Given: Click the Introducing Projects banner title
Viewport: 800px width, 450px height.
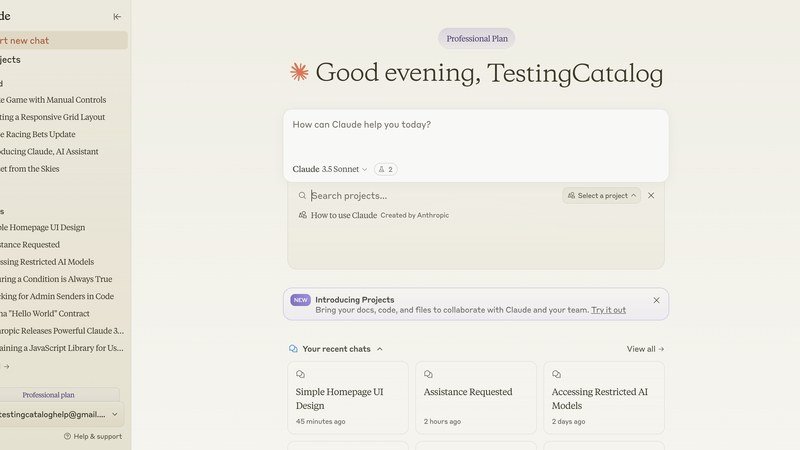Looking at the screenshot, I should pos(355,300).
